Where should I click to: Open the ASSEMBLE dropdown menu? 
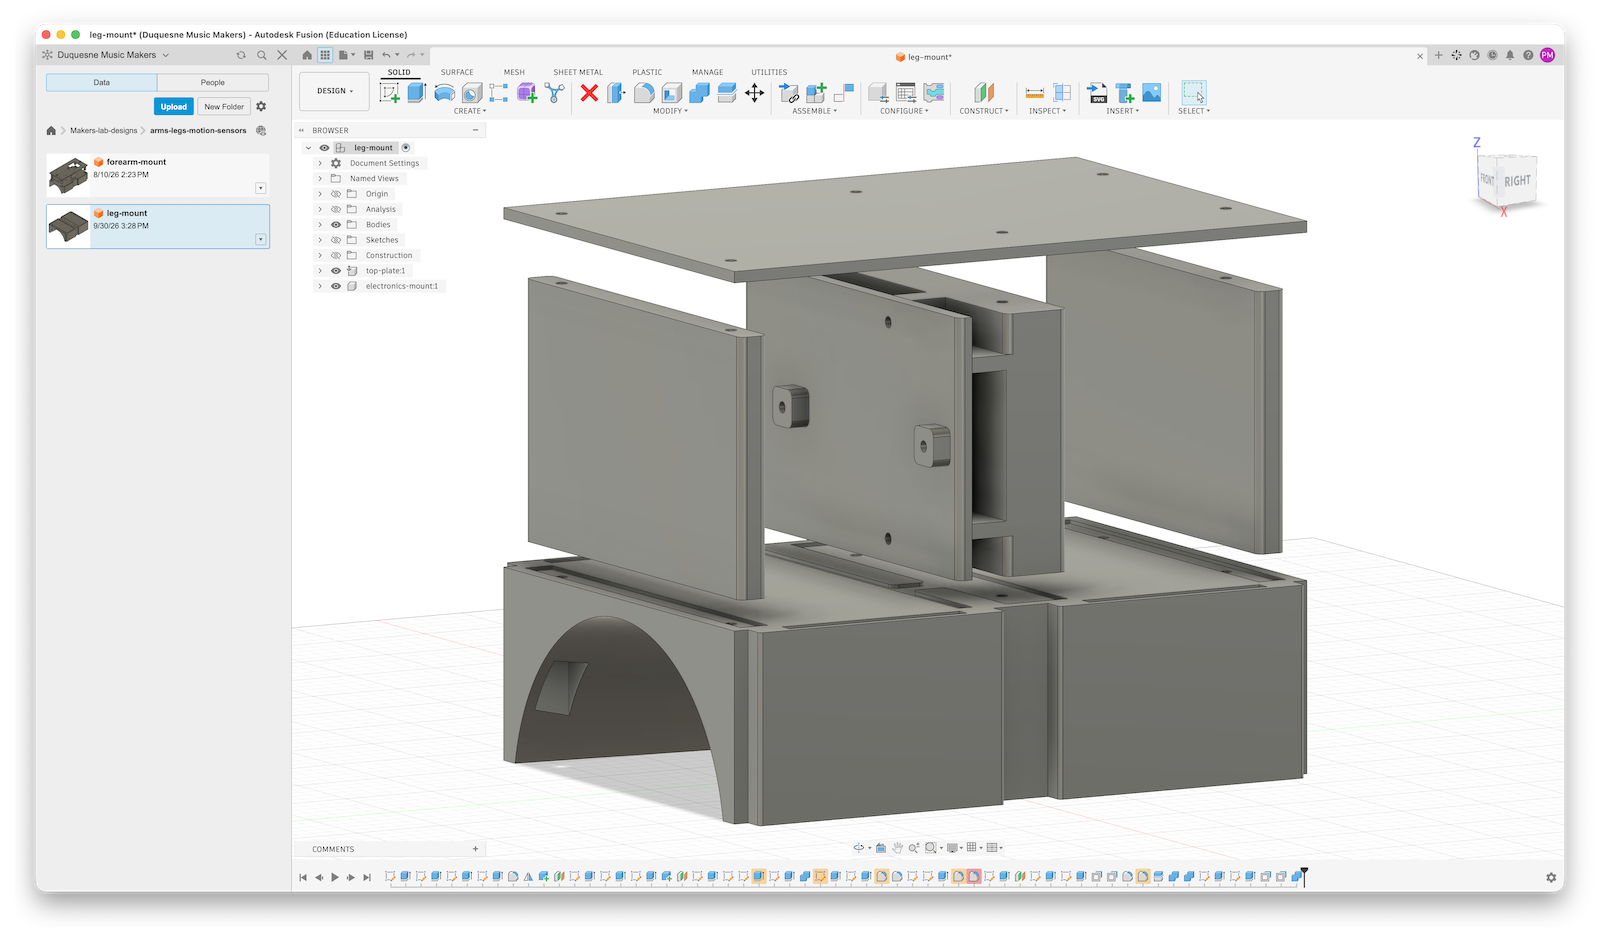pos(815,111)
